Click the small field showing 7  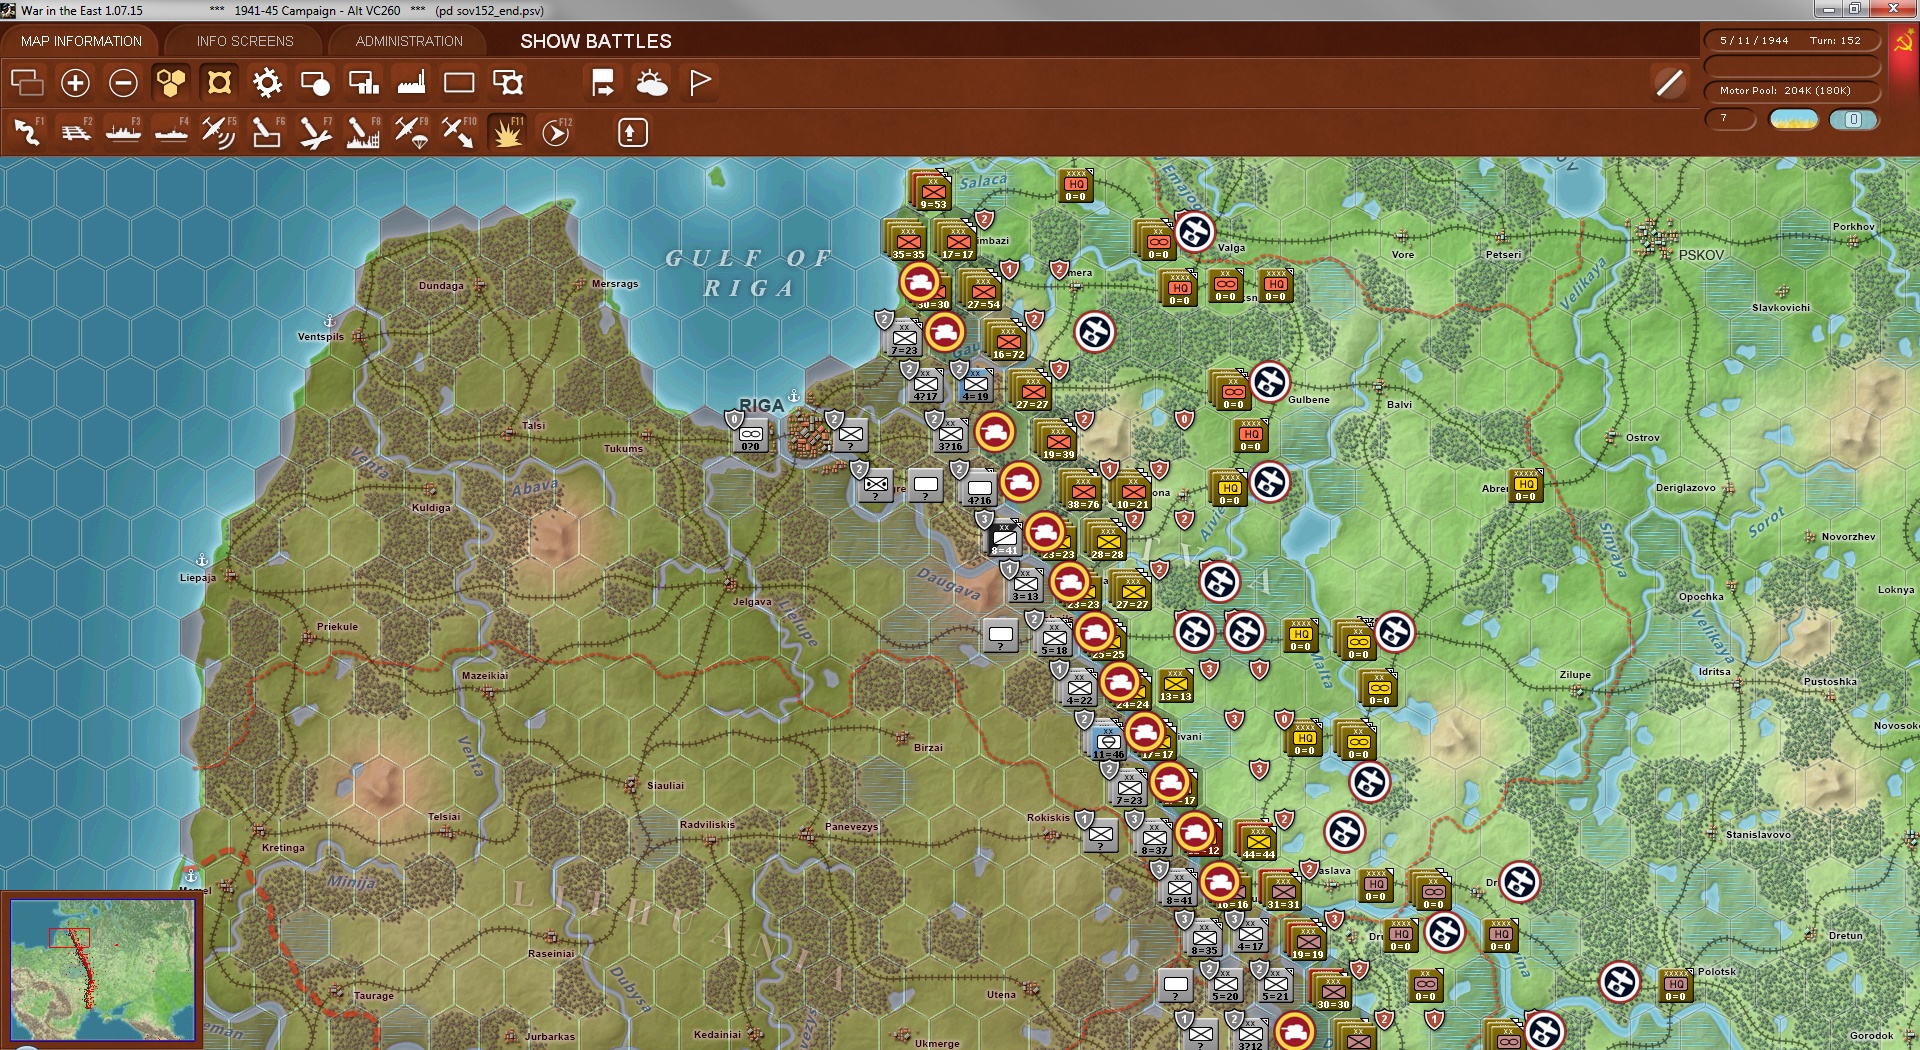[1730, 119]
